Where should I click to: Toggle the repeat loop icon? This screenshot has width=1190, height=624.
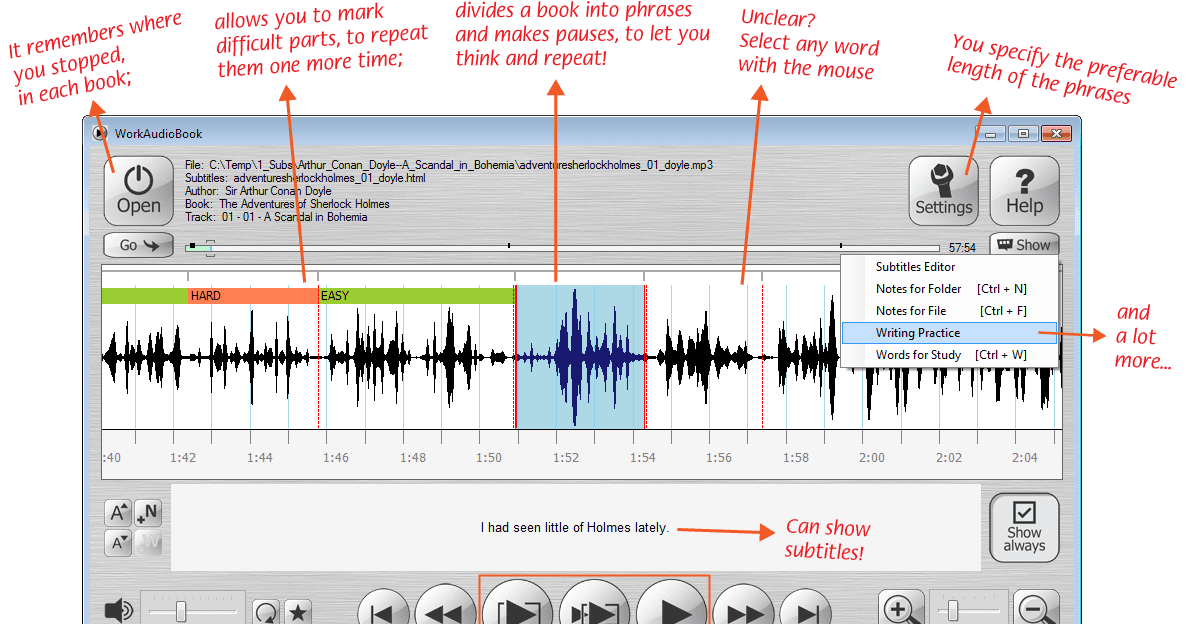pyautogui.click(x=266, y=612)
